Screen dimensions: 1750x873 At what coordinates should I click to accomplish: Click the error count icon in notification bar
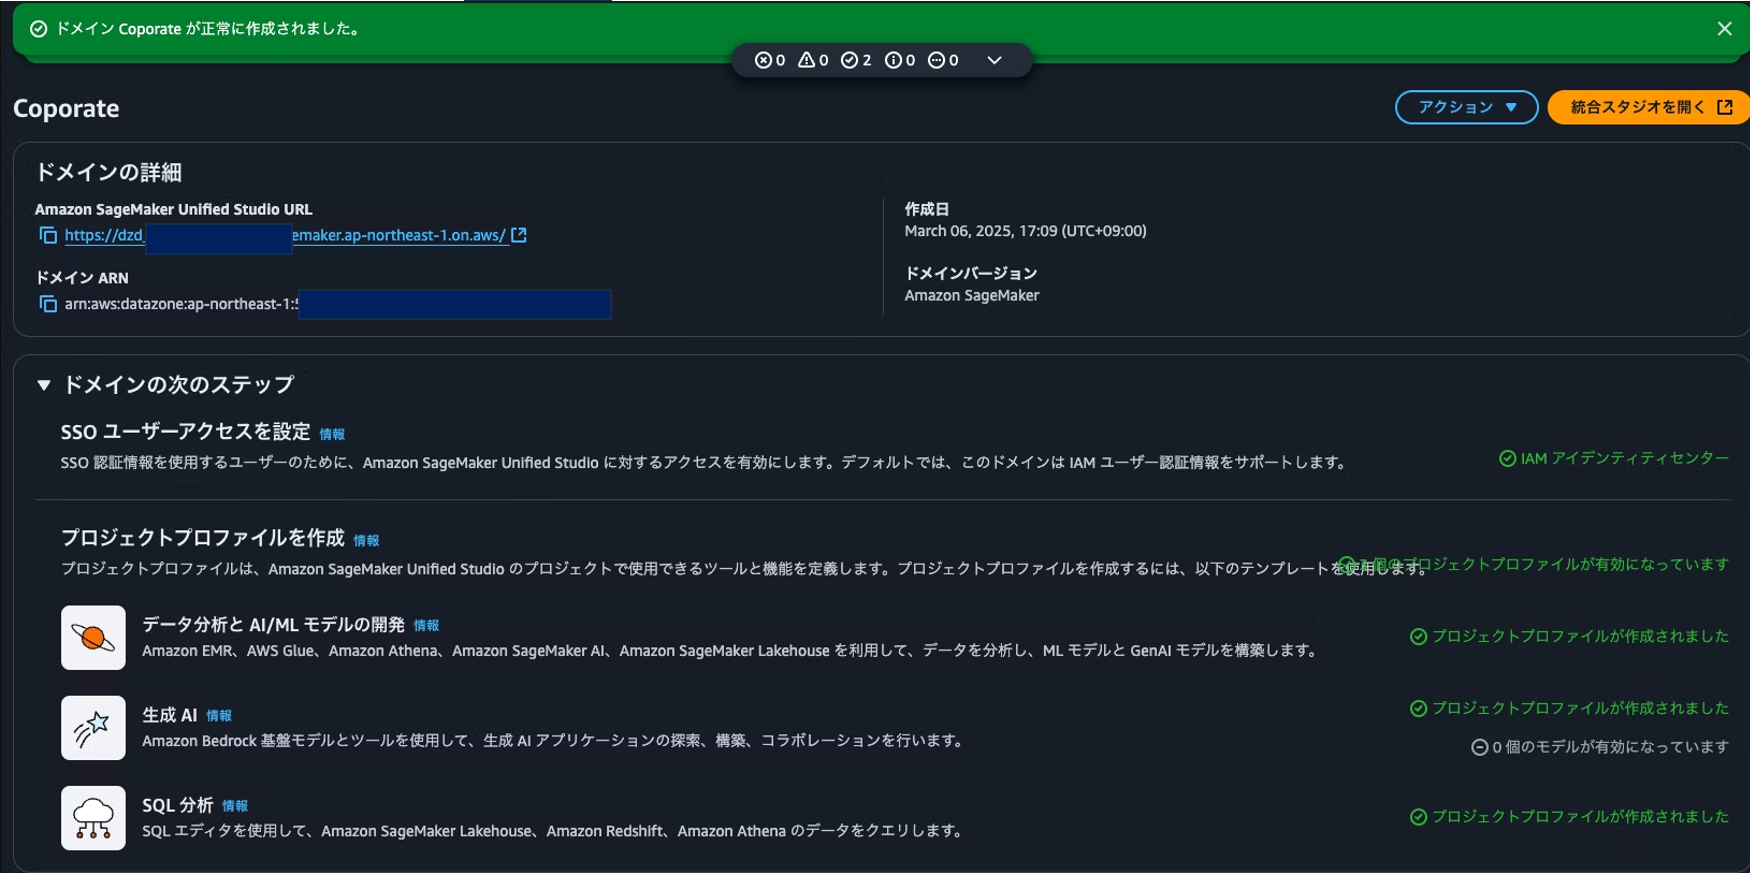tap(763, 60)
